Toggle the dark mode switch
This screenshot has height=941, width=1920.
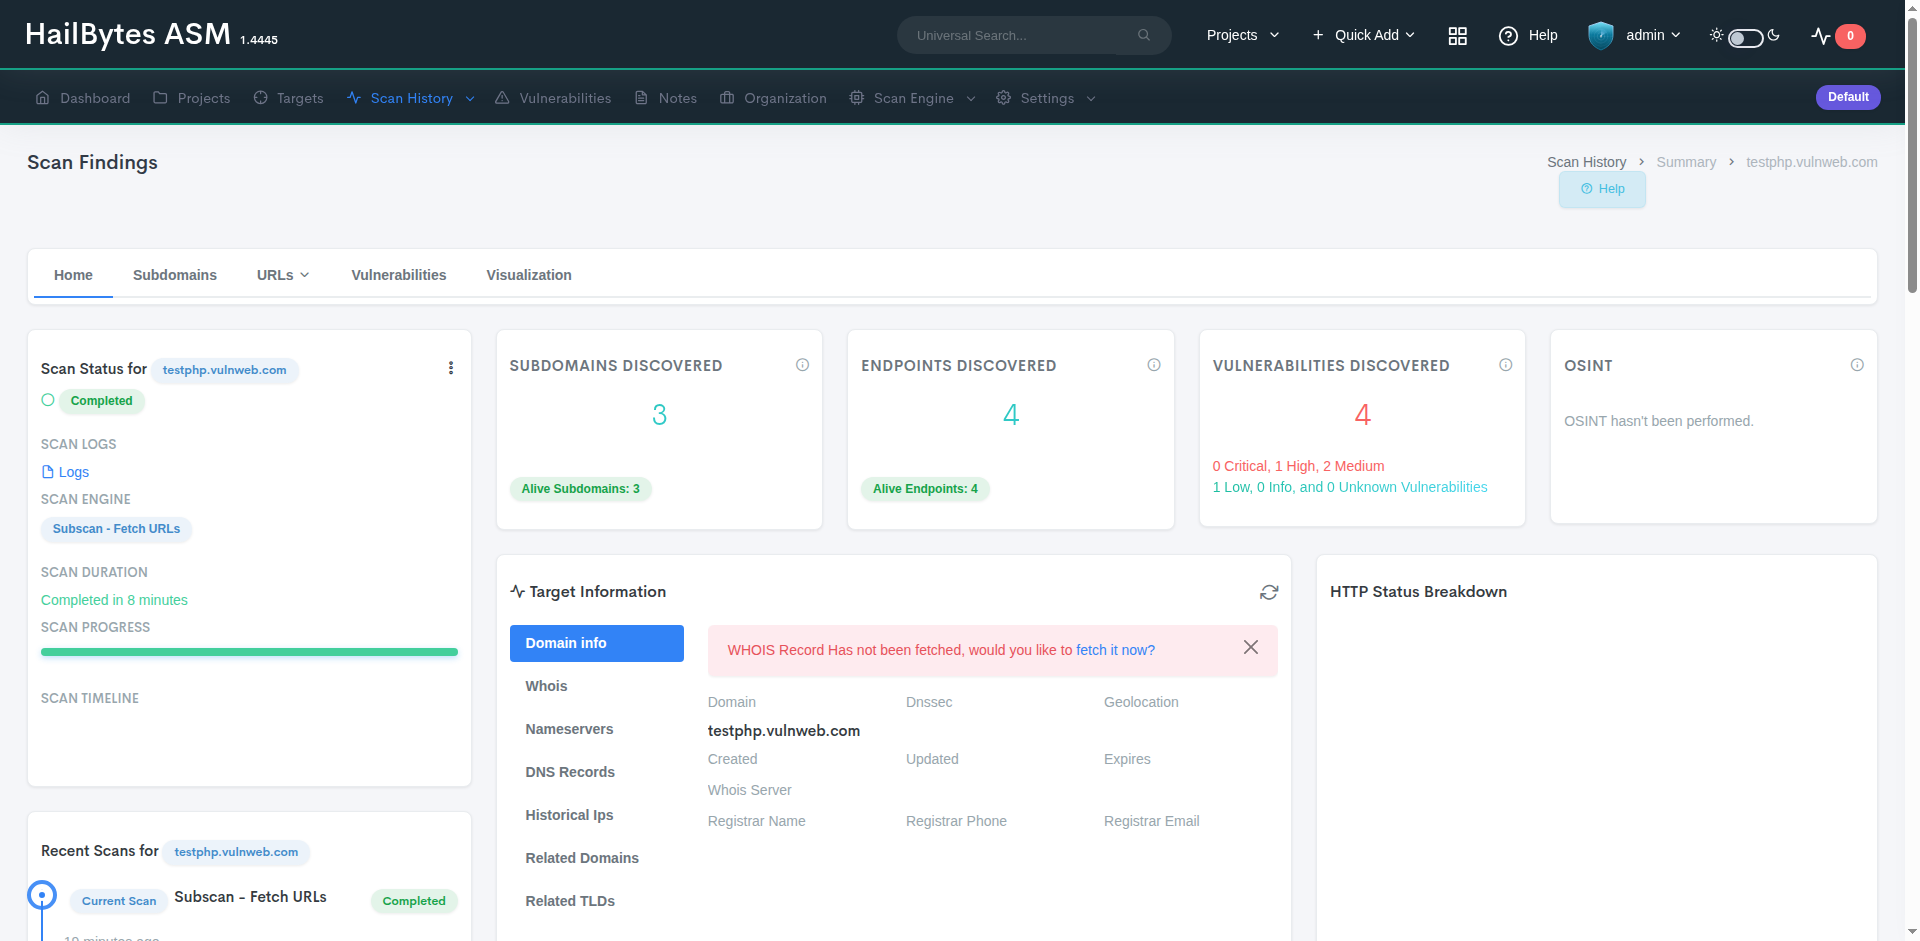(x=1746, y=38)
